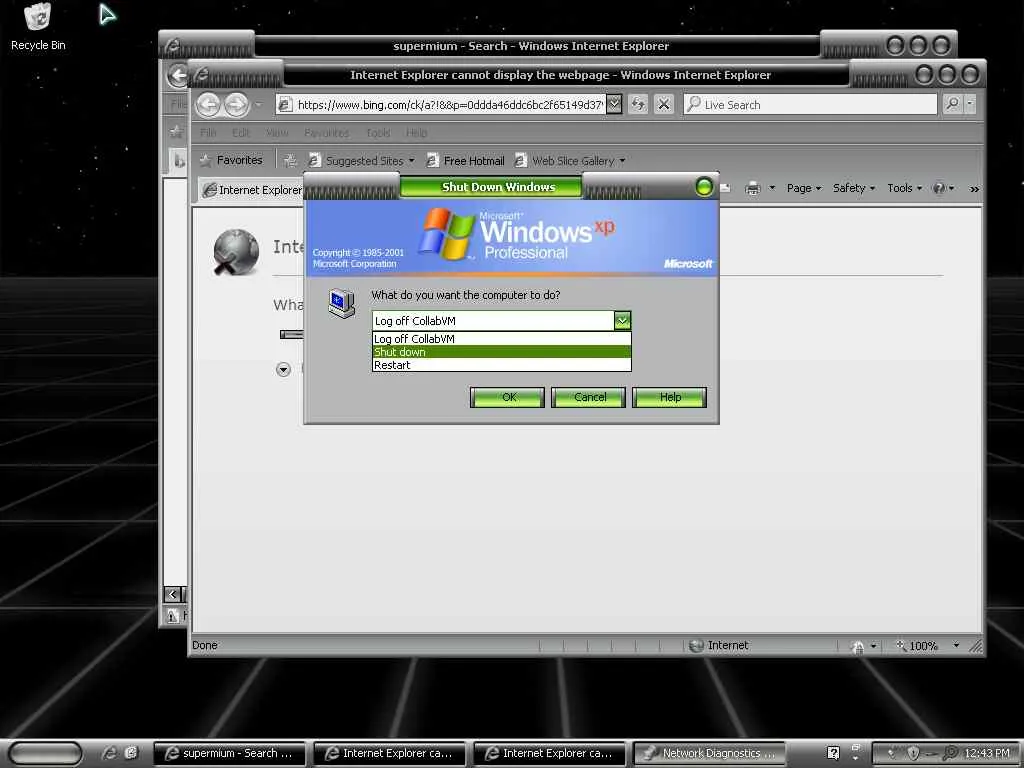Click the computer icon in shutdown dialog
This screenshot has width=1024, height=768.
342,303
